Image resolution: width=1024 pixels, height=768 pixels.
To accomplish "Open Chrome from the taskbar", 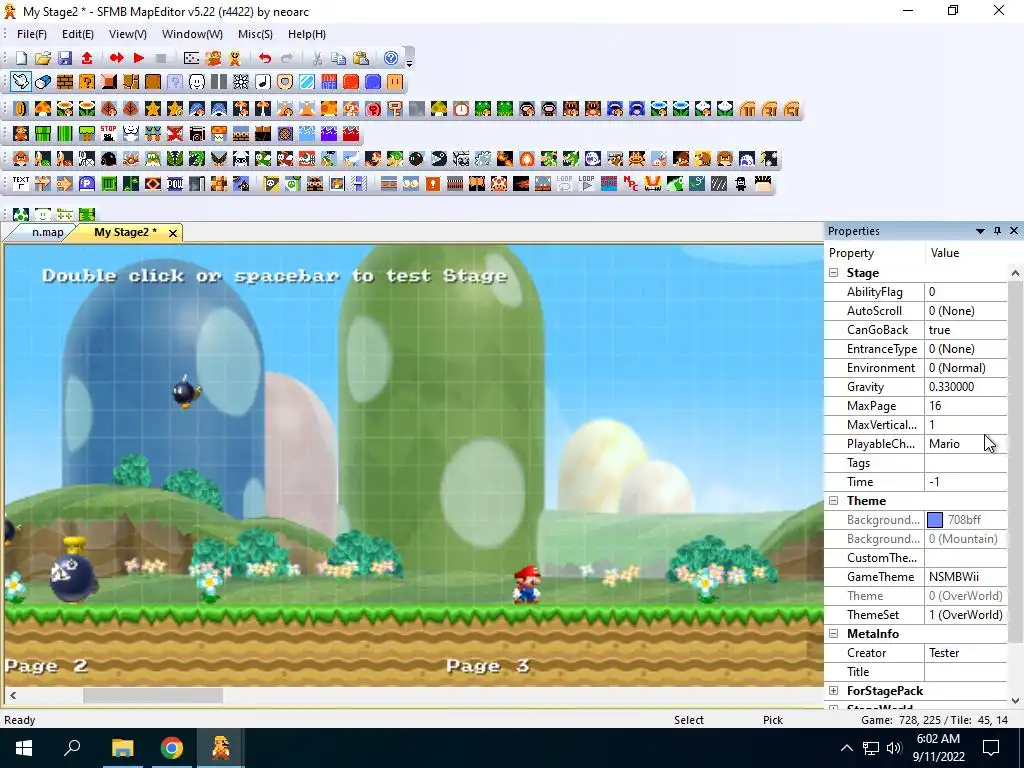I will pyautogui.click(x=172, y=748).
